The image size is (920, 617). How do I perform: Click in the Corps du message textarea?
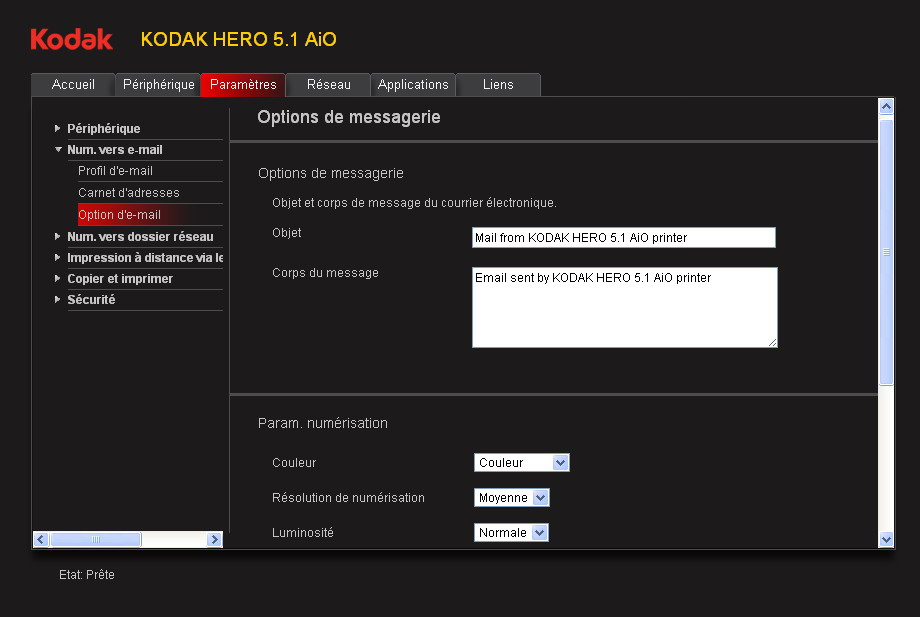pos(623,307)
